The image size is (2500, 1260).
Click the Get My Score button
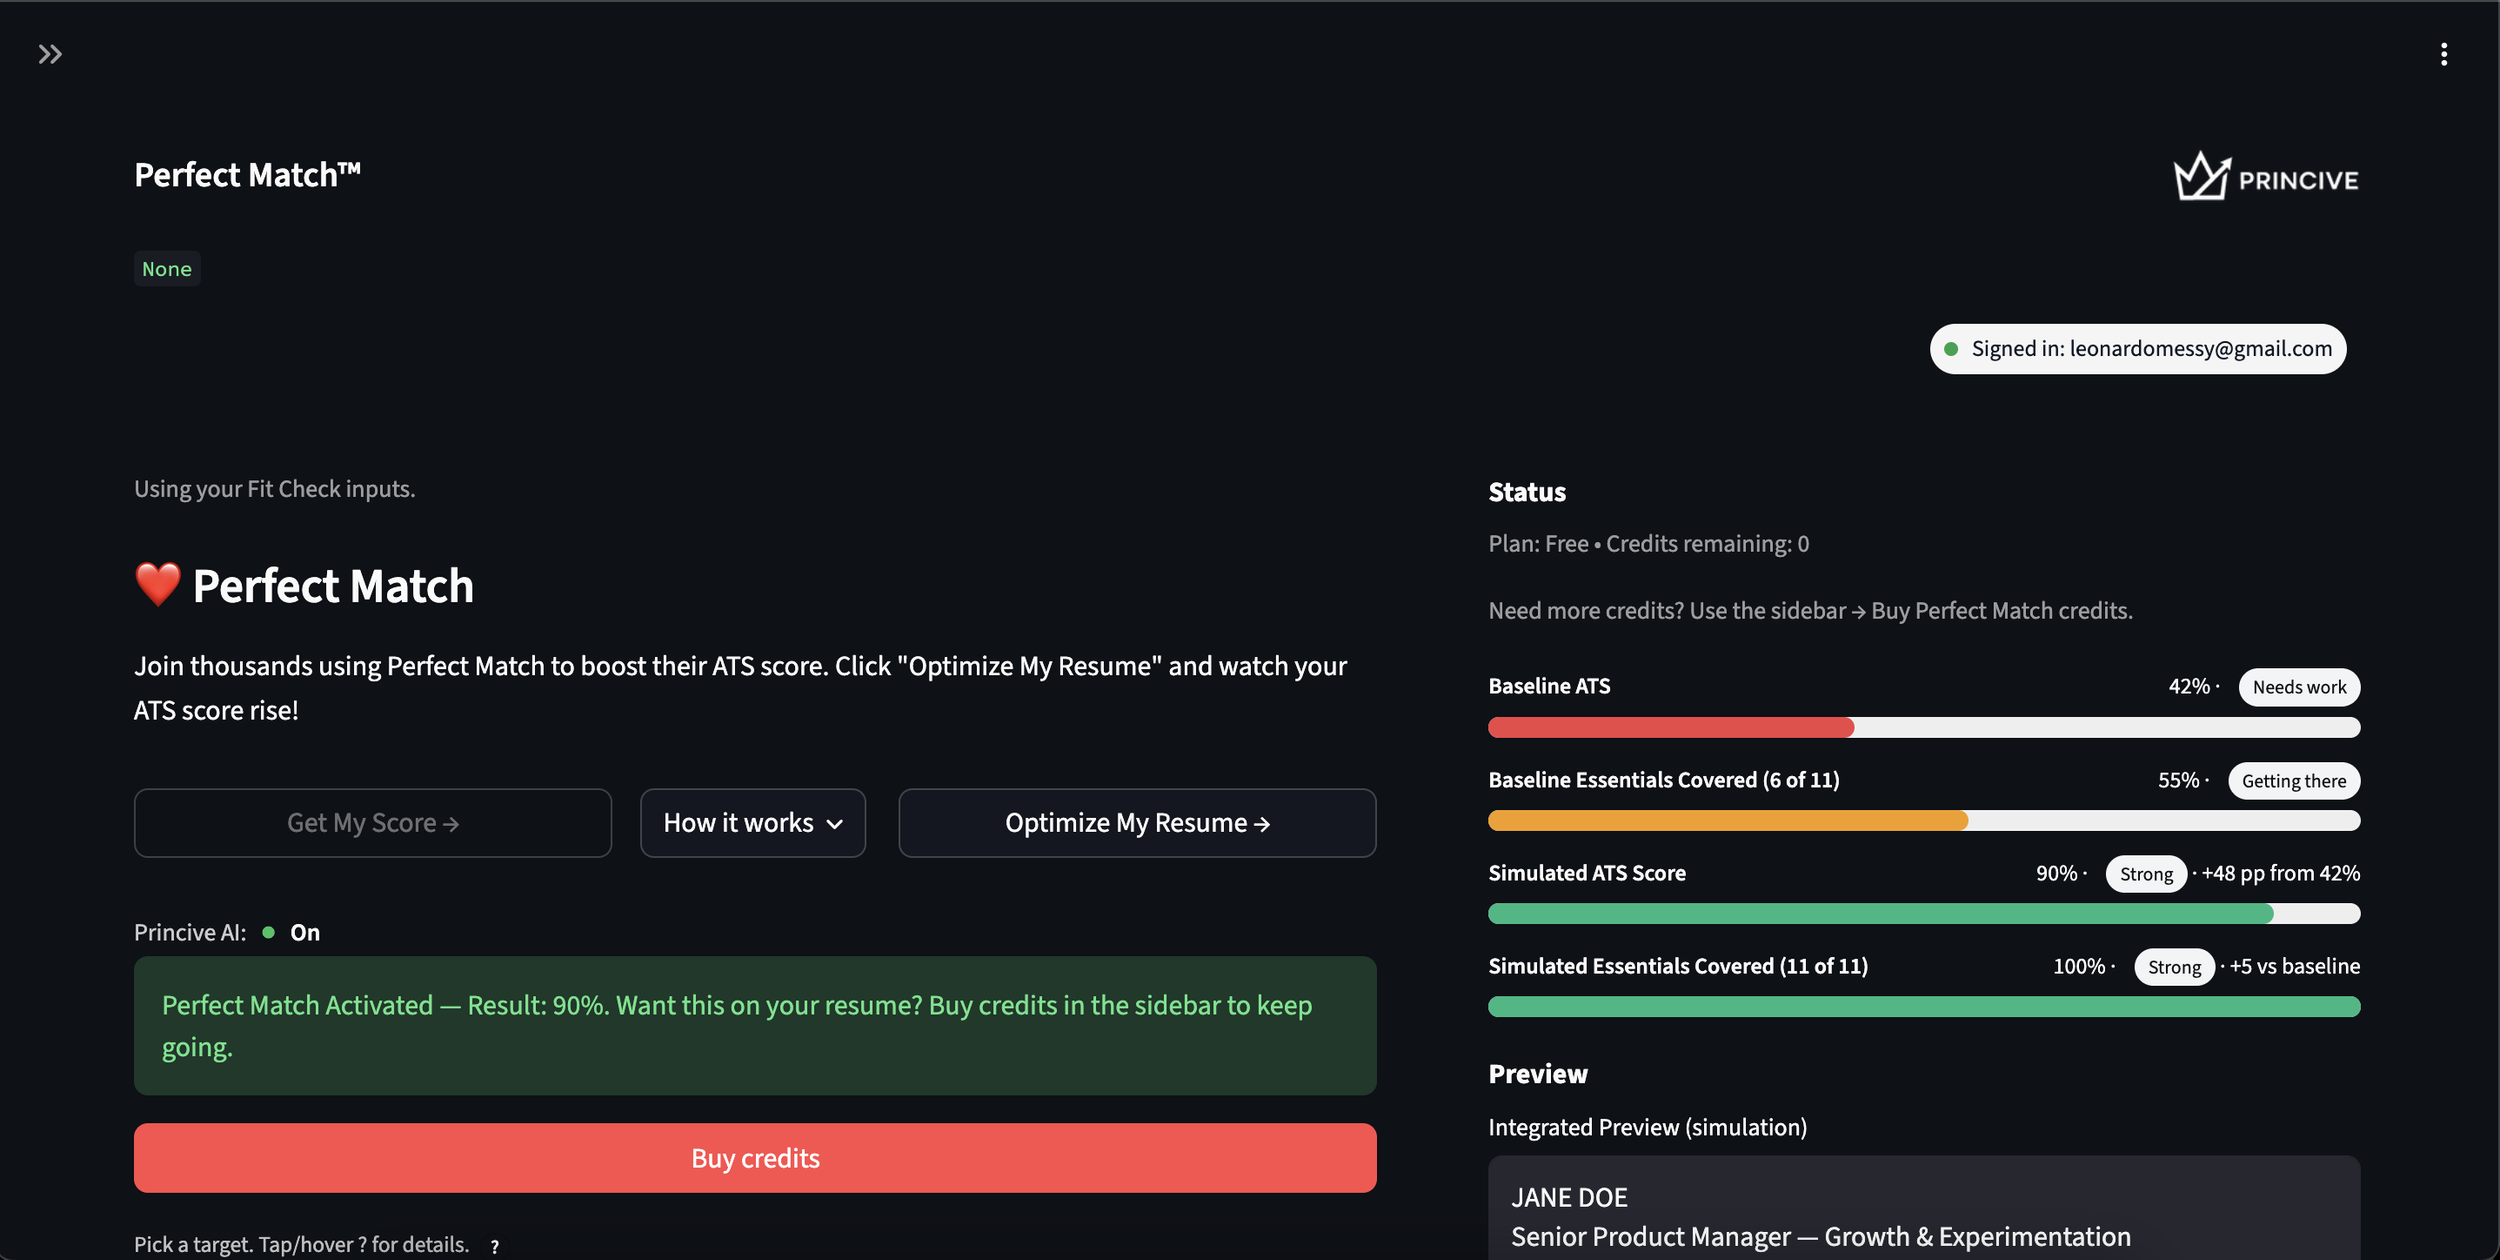coord(372,823)
